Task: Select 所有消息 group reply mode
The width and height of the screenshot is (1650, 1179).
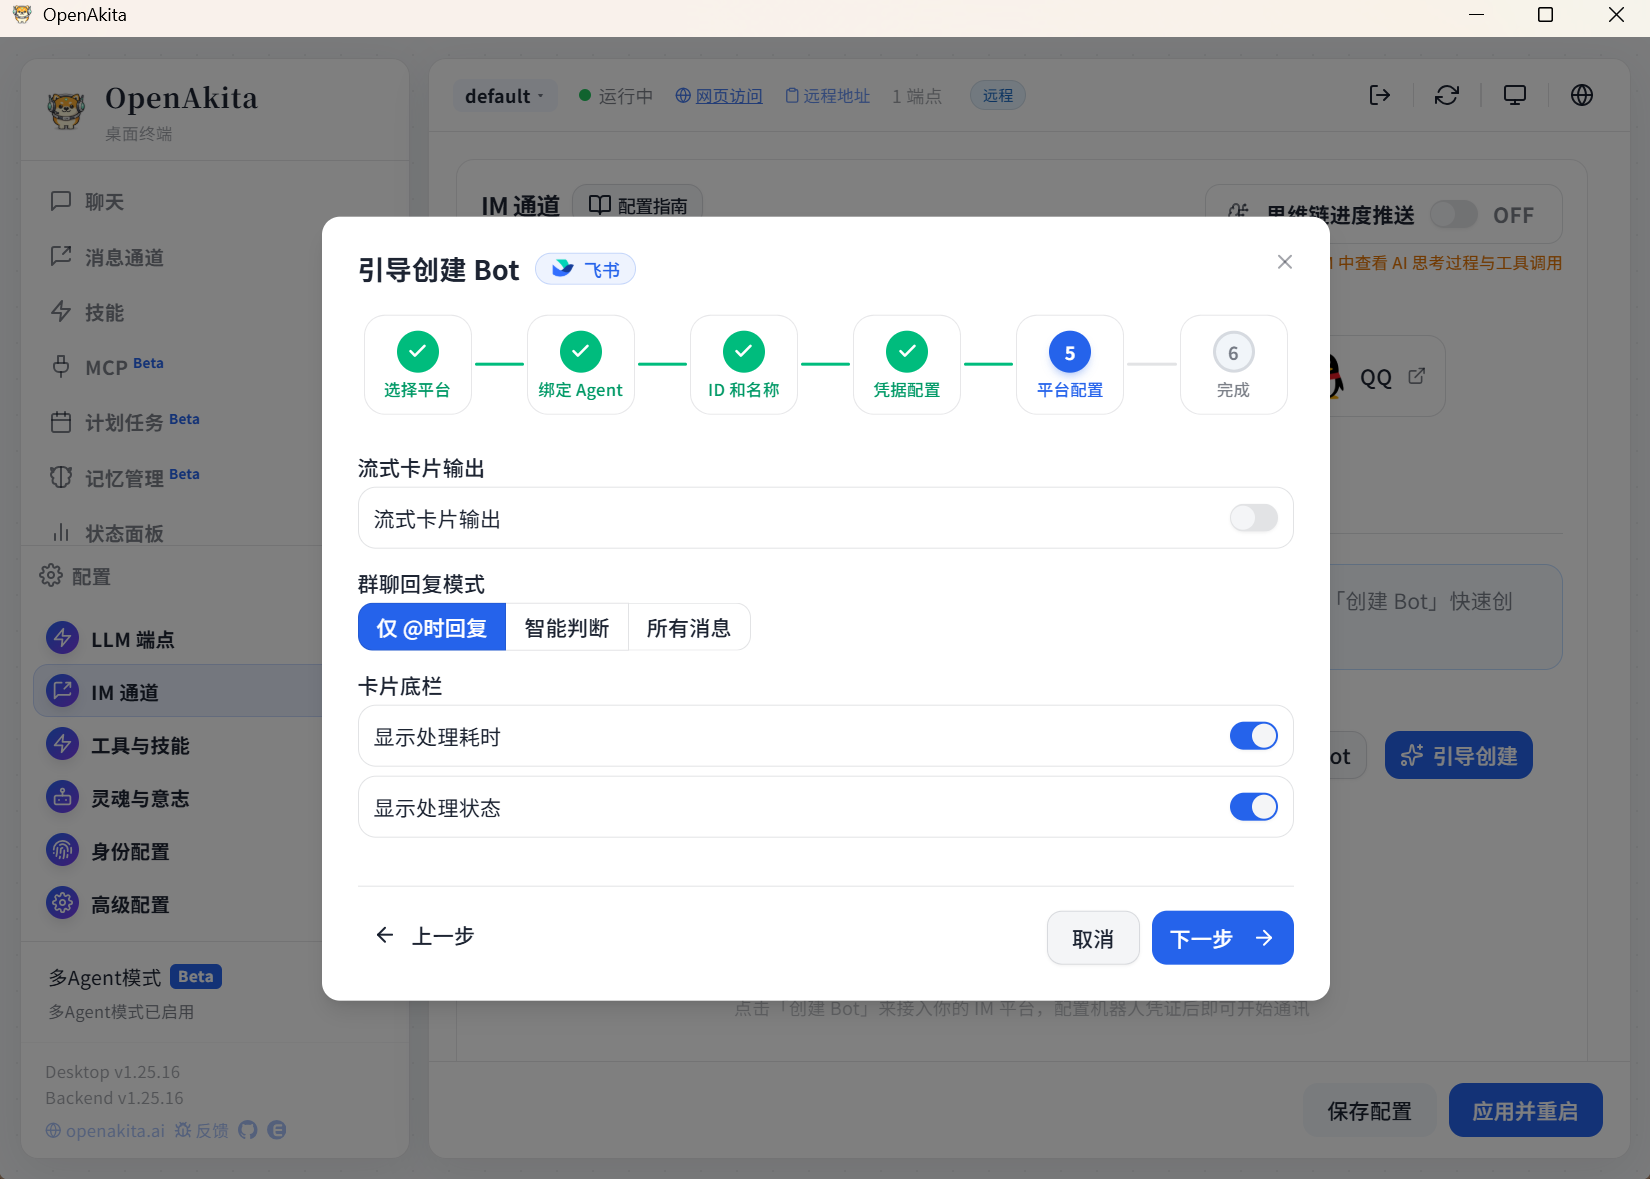Action: [x=689, y=628]
